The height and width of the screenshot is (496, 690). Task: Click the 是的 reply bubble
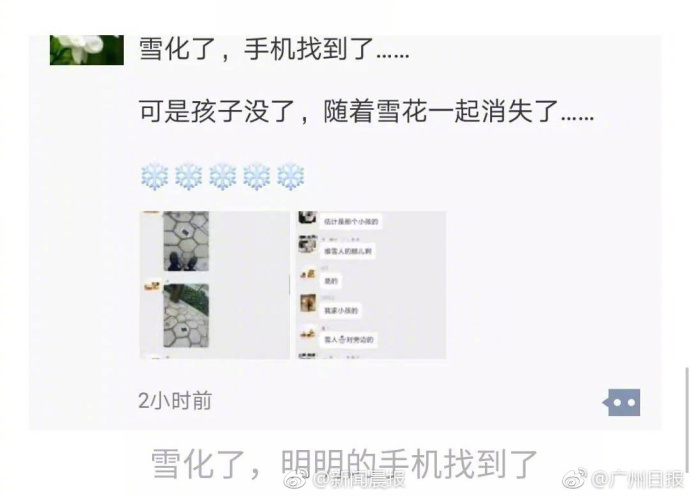(x=331, y=281)
